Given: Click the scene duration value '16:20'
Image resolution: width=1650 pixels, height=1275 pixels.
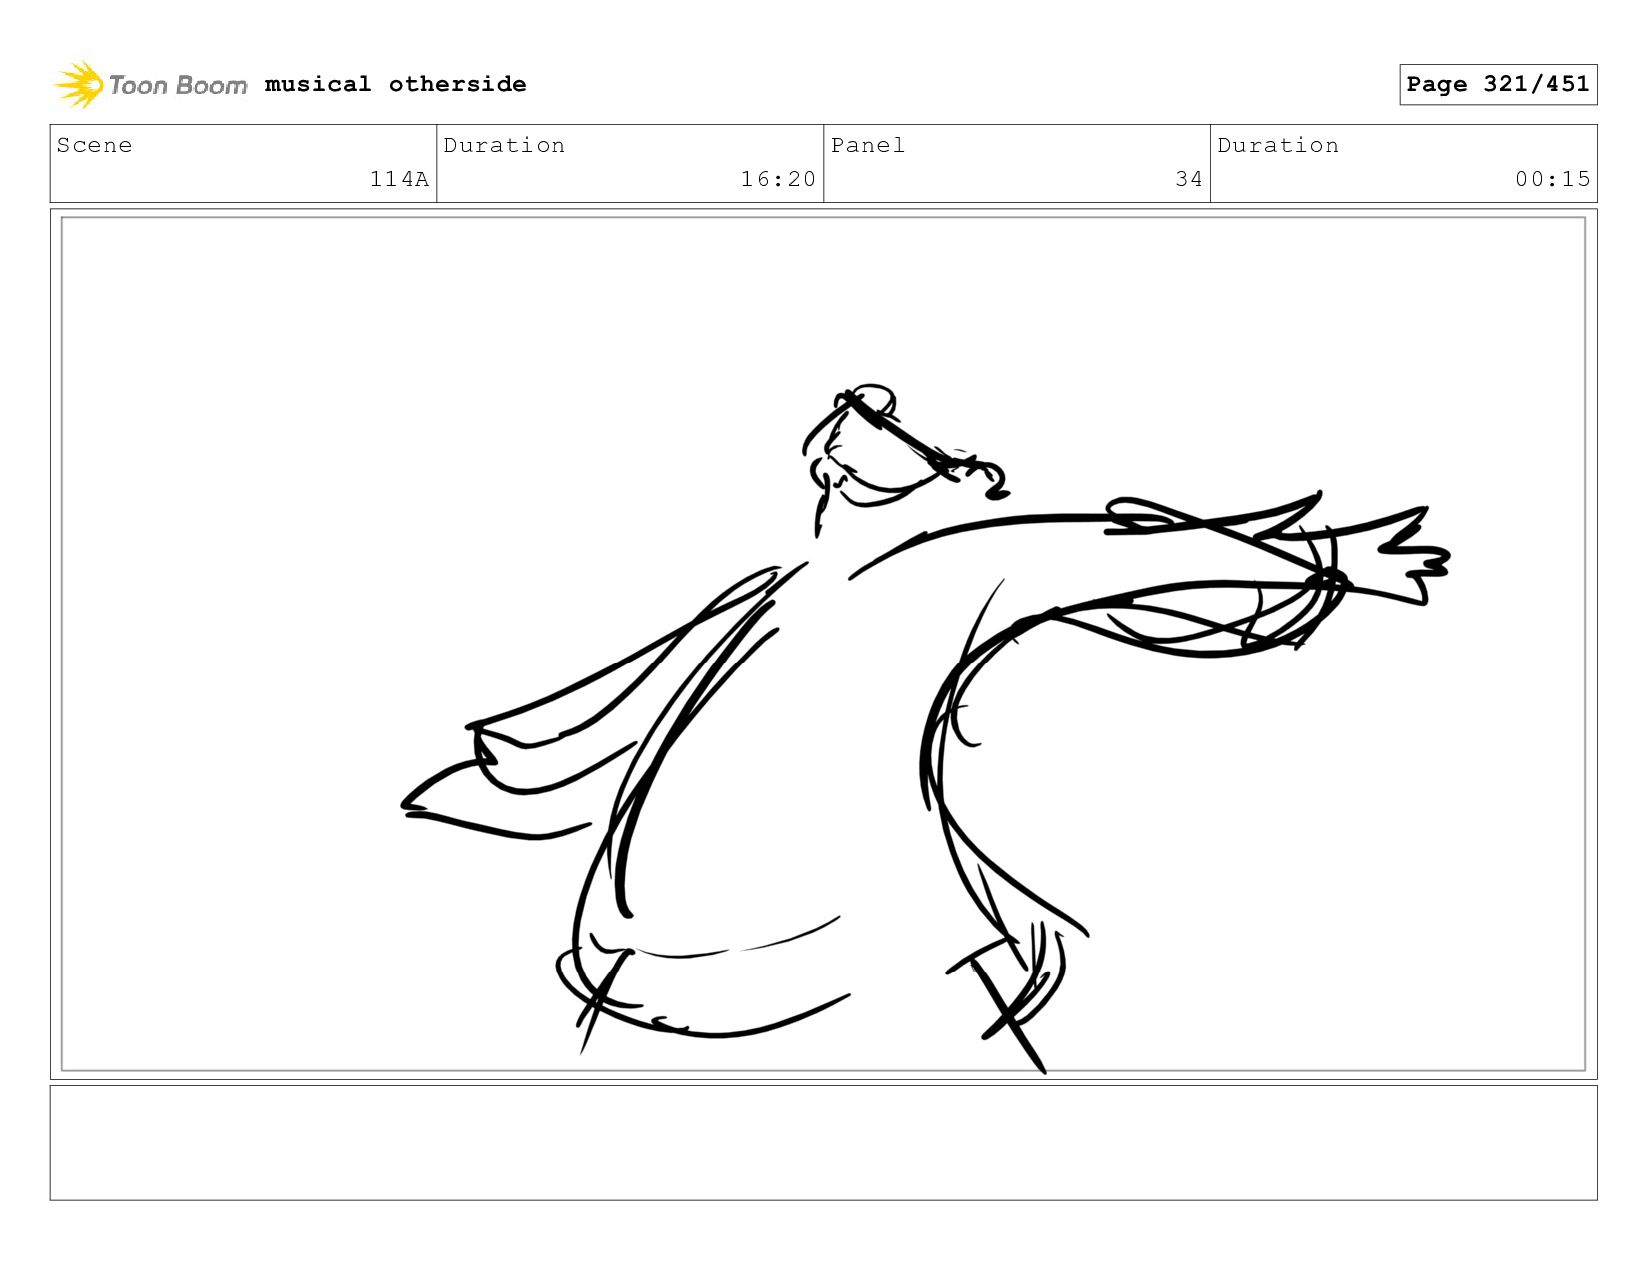Looking at the screenshot, I should click(778, 179).
